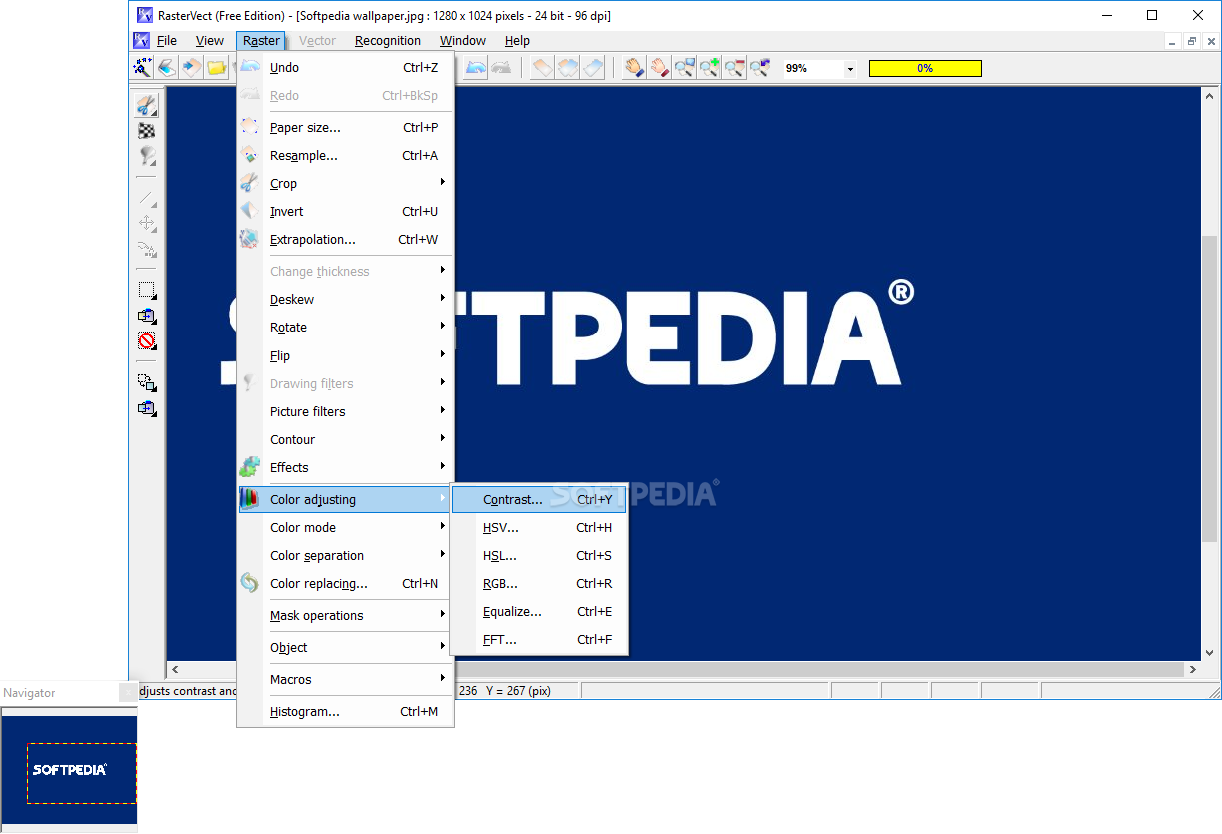This screenshot has height=834, width=1222.
Task: Click the horizontal scrollbar right arrow
Action: click(1192, 670)
